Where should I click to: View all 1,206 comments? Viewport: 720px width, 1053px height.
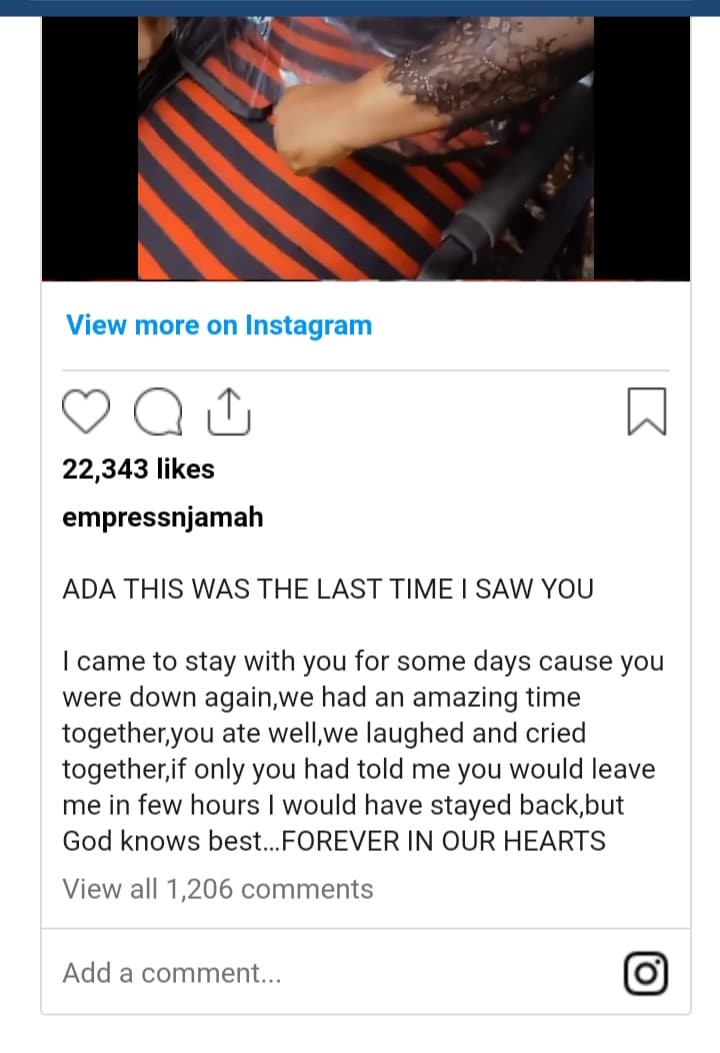(x=218, y=889)
